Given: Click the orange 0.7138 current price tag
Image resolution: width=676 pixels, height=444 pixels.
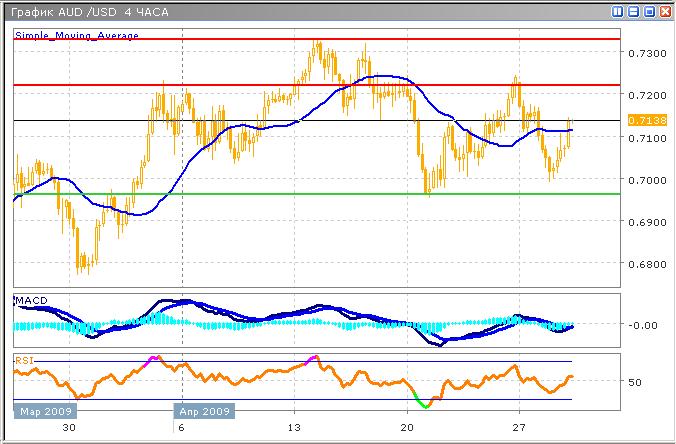Looking at the screenshot, I should click(x=642, y=120).
